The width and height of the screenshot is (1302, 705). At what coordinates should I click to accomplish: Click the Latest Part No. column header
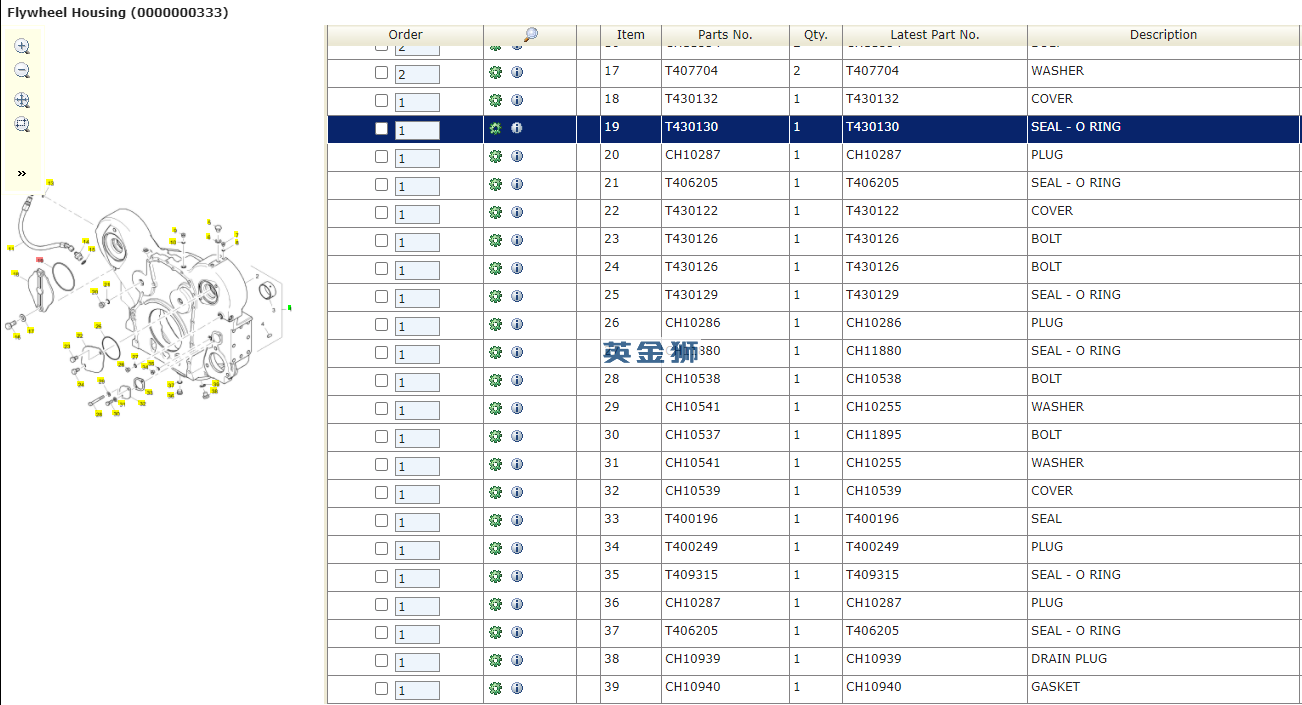point(934,35)
